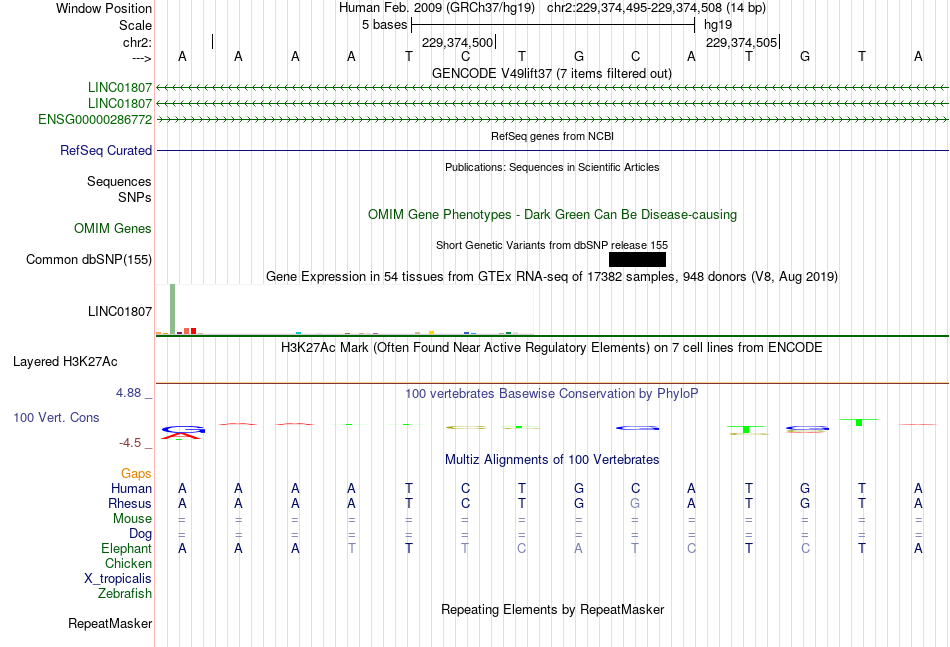The width and height of the screenshot is (950, 647).
Task: Open H3K27Ac Mark ENCODE track title
Action: coord(552,348)
